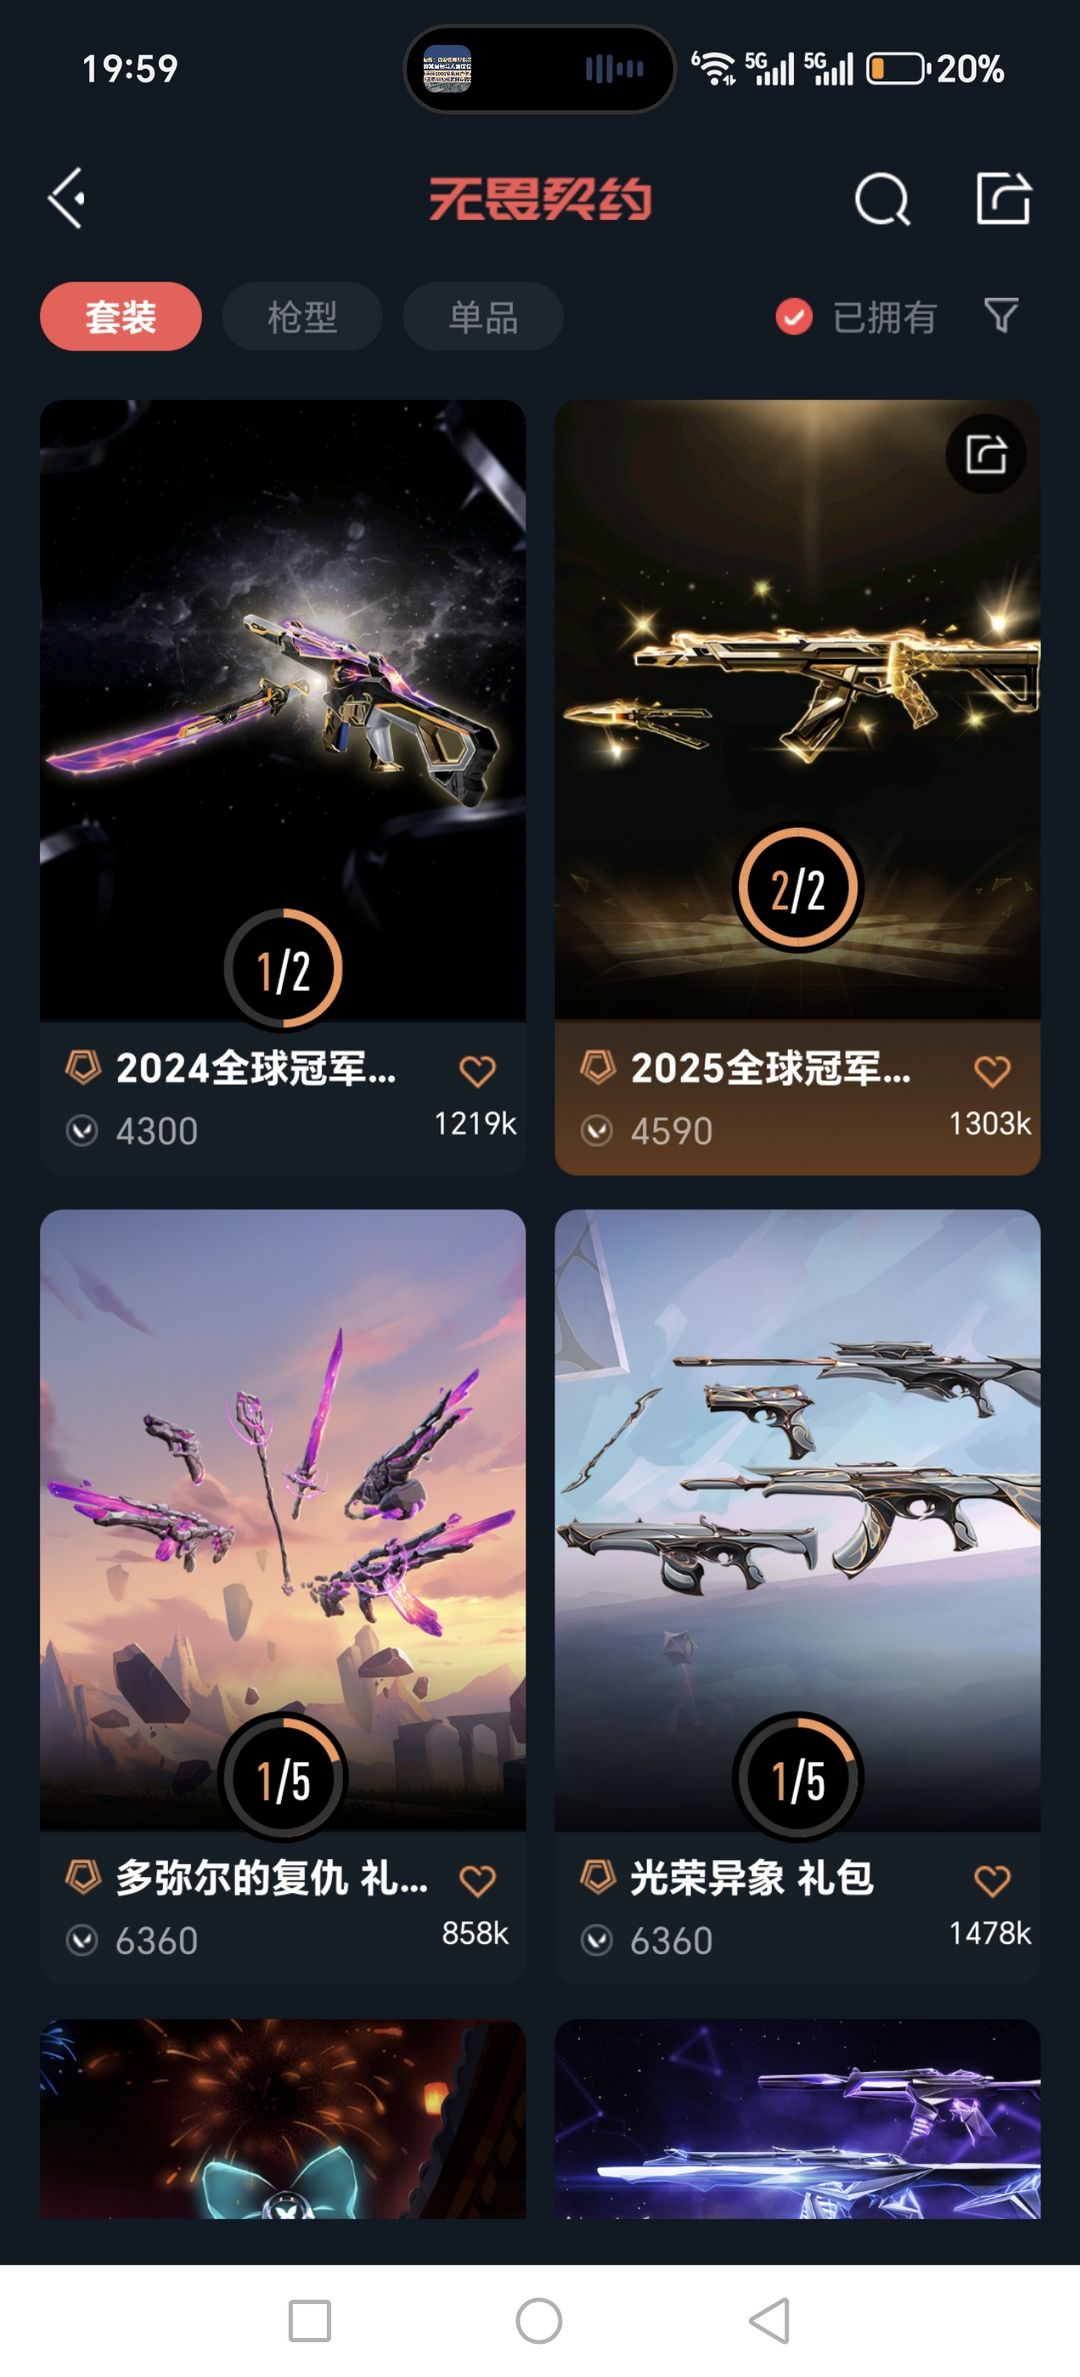Open the 光荣异象 礼包 title
This screenshot has height=2377, width=1080.
point(752,1878)
